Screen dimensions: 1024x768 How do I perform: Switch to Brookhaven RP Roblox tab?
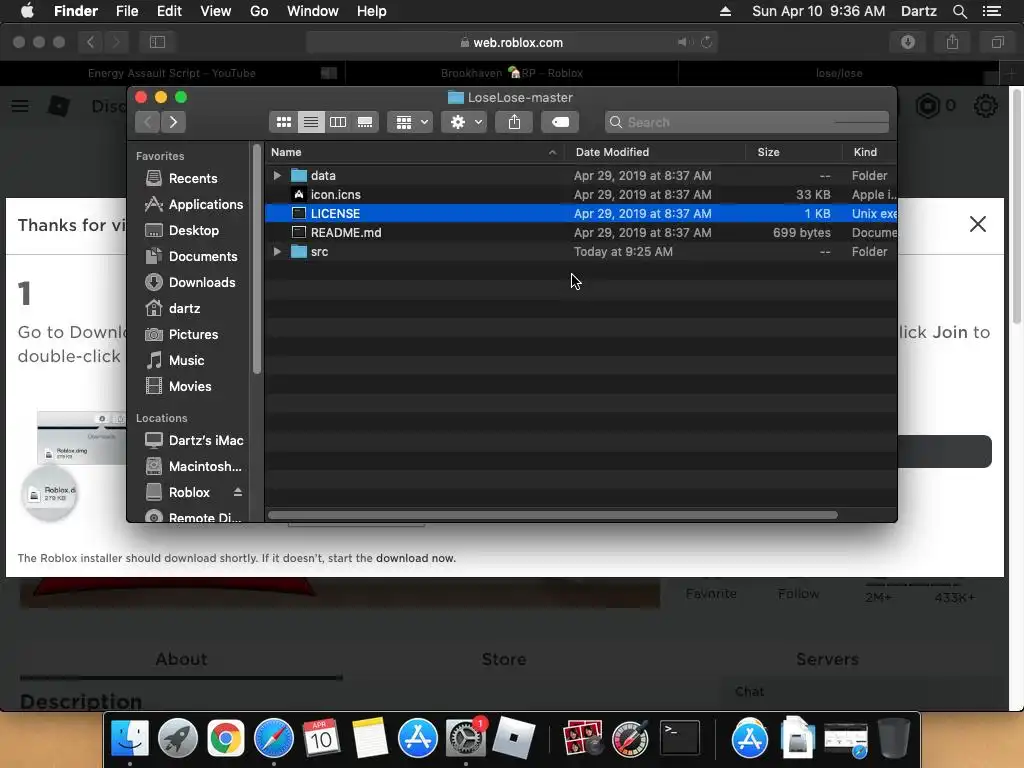click(511, 73)
